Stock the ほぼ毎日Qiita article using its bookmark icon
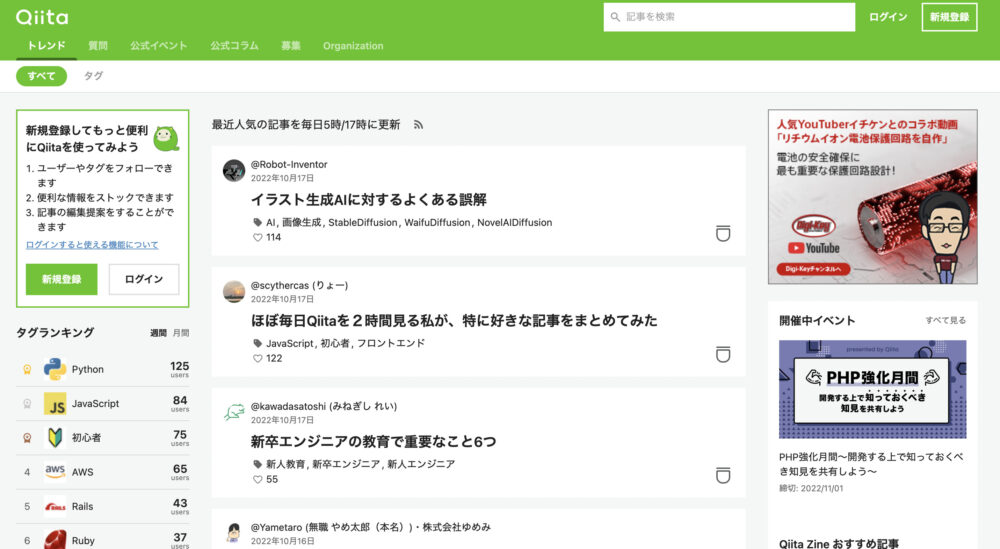Image resolution: width=1000 pixels, height=549 pixels. [x=723, y=354]
